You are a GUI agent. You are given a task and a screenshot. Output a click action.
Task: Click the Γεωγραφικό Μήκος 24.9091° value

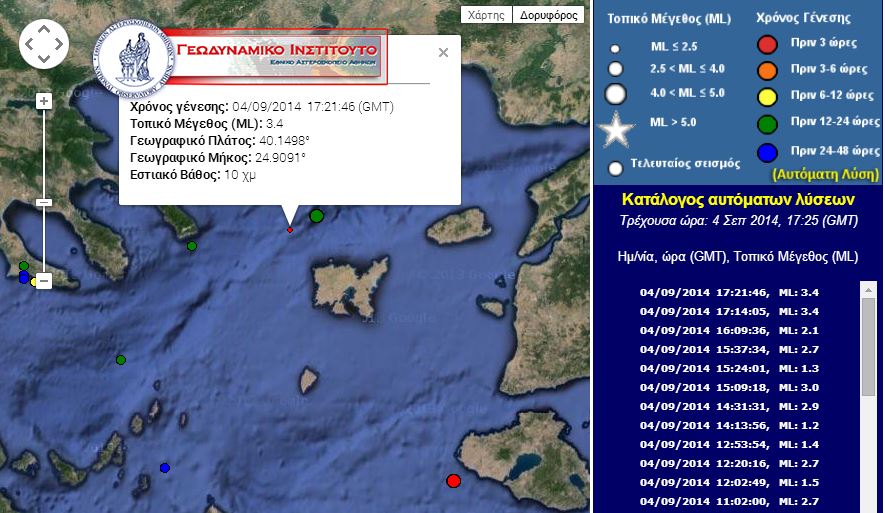tap(280, 157)
